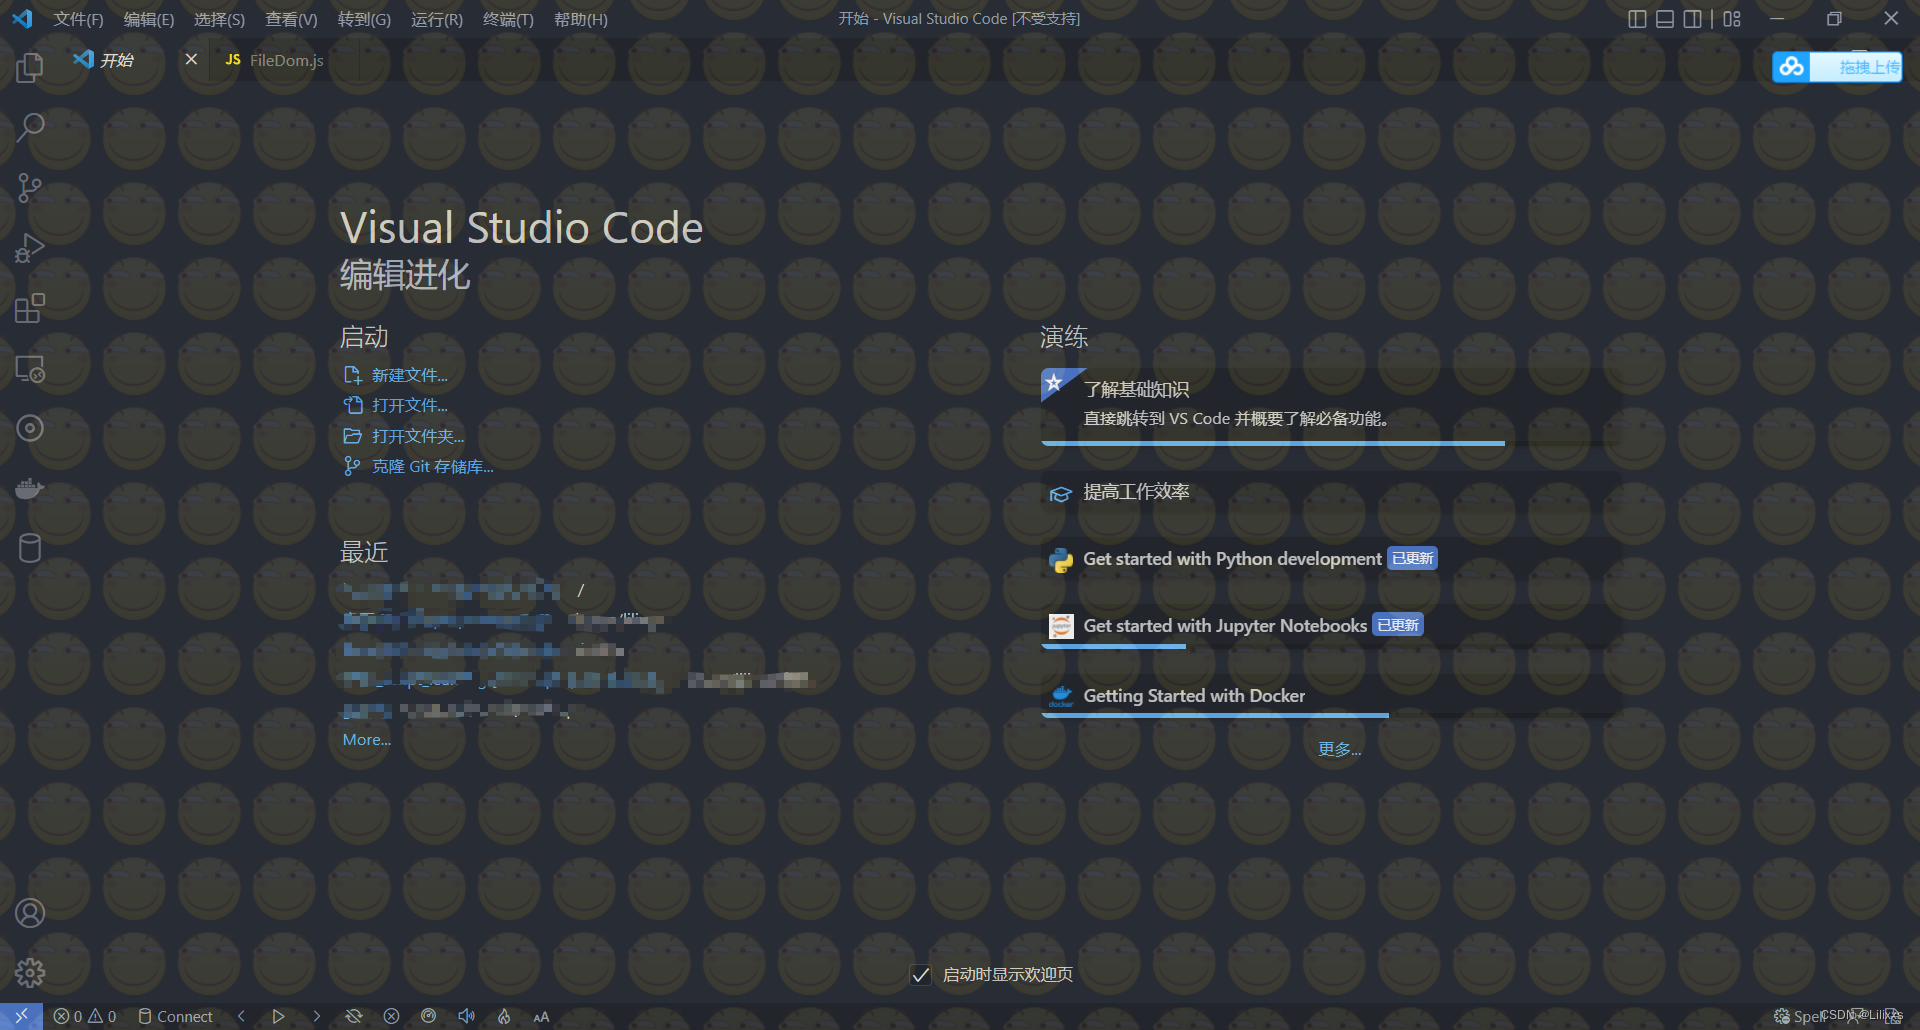
Task: Click 更多... to expand more walkthroughs
Action: 1339,748
